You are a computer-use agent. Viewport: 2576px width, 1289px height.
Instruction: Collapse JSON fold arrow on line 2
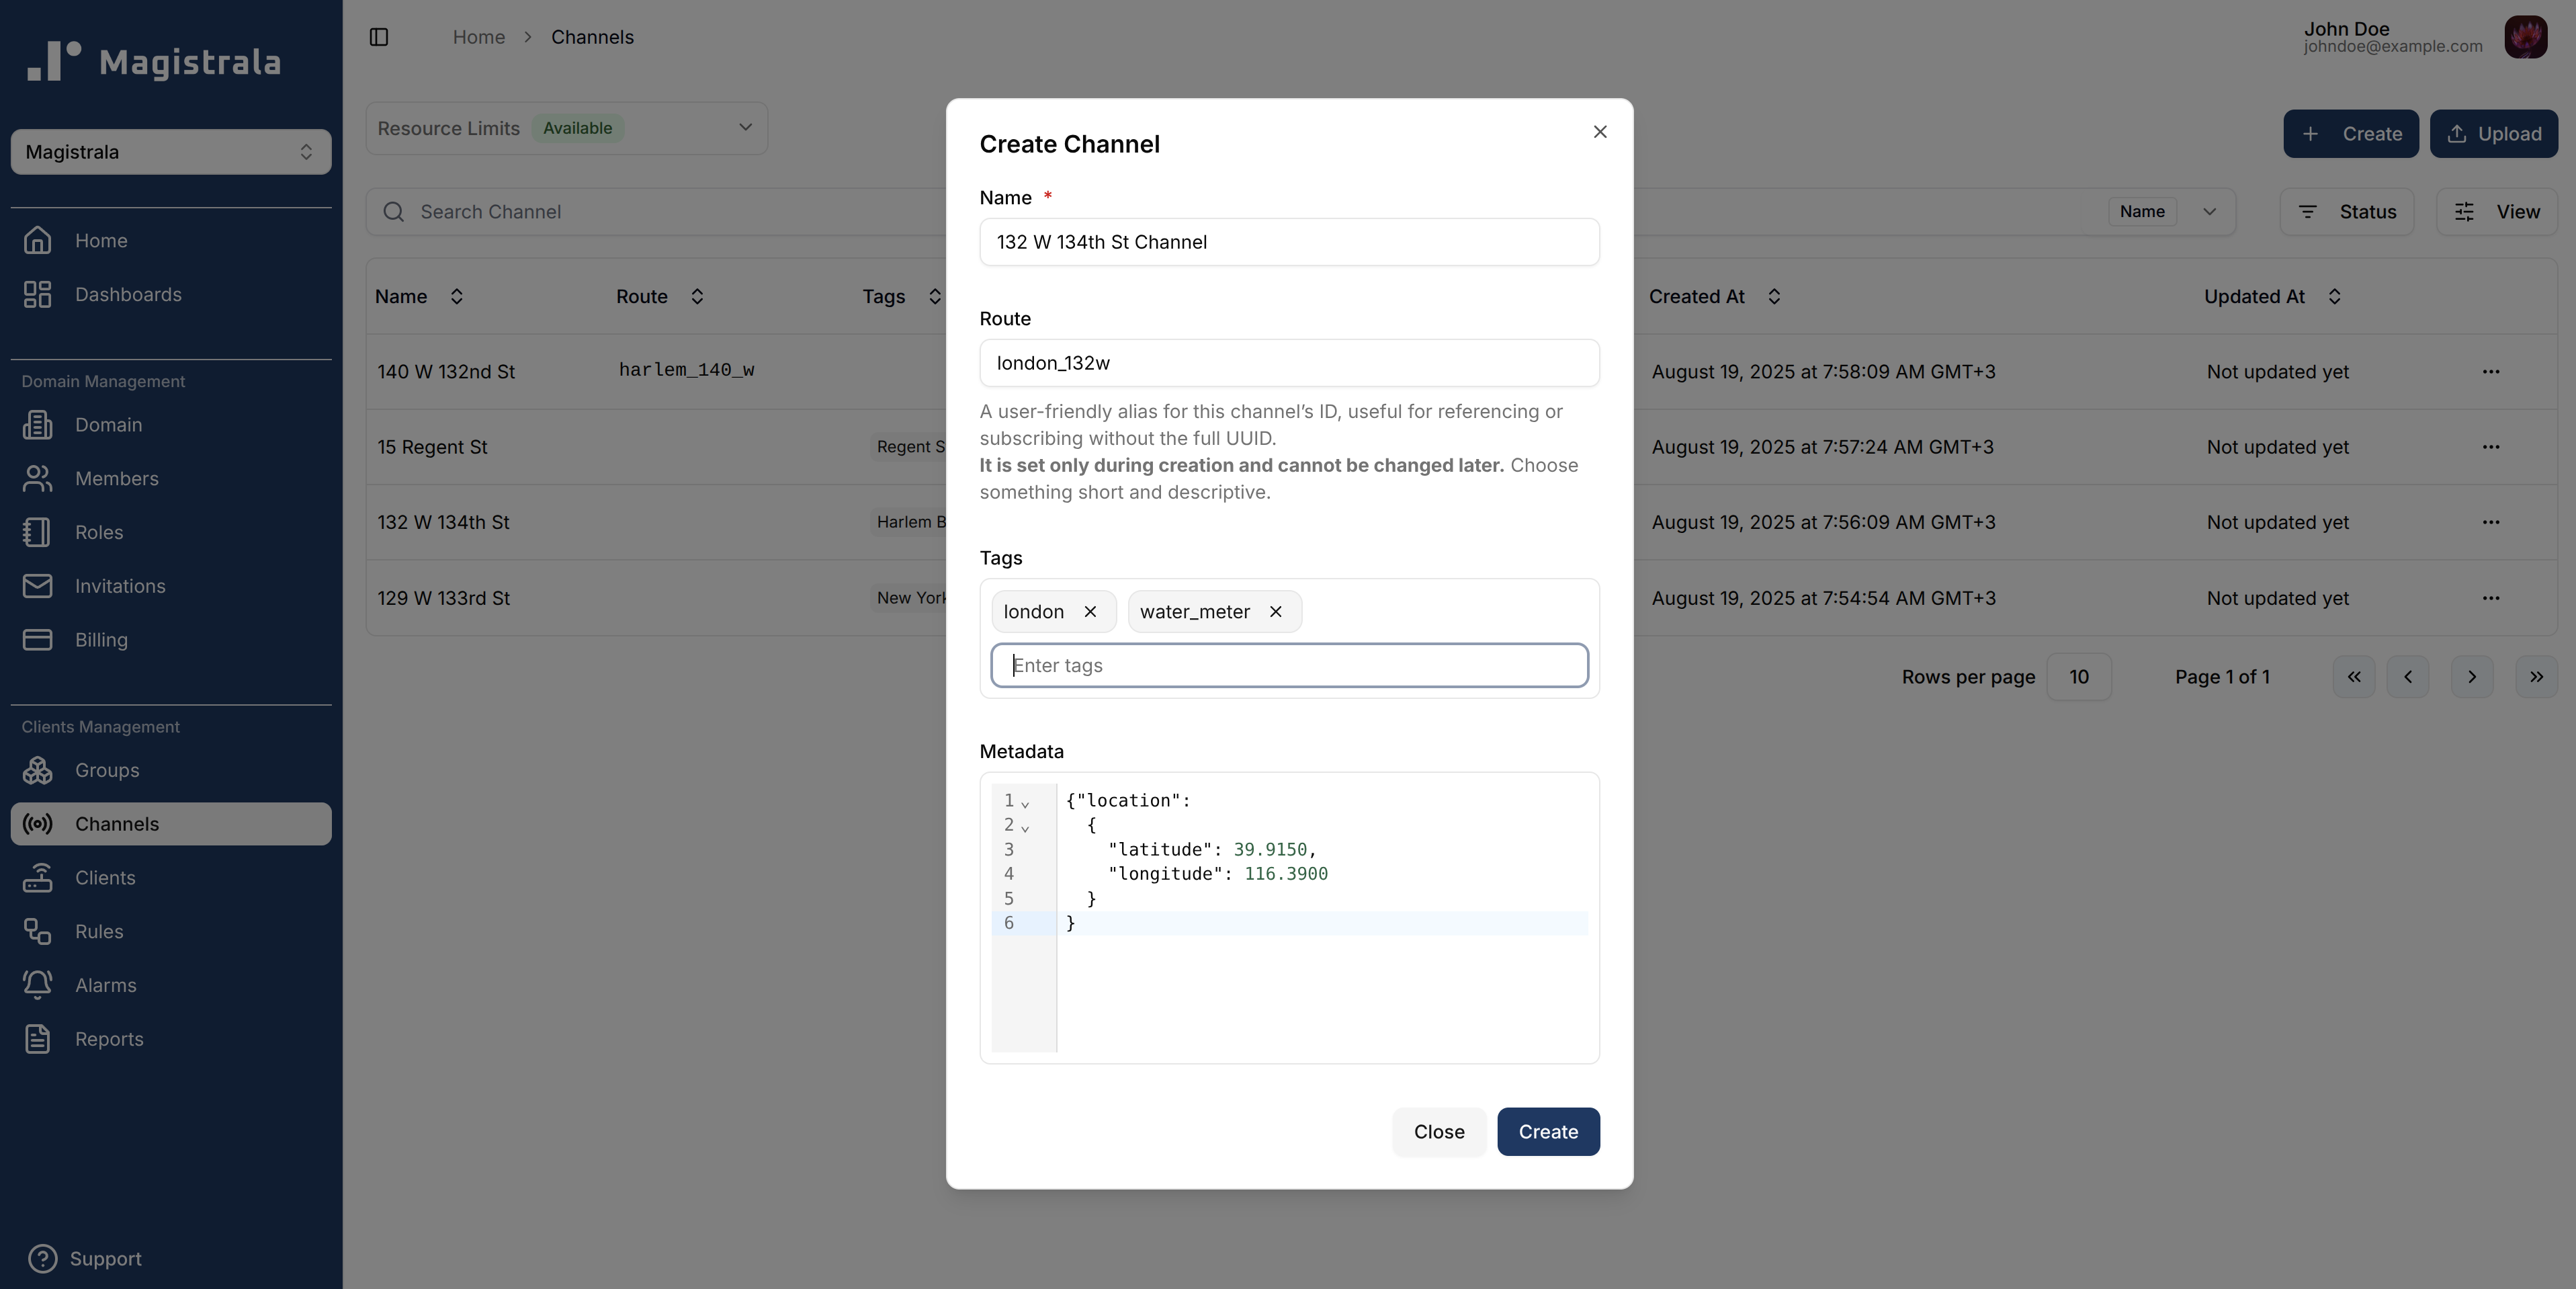tap(1025, 827)
